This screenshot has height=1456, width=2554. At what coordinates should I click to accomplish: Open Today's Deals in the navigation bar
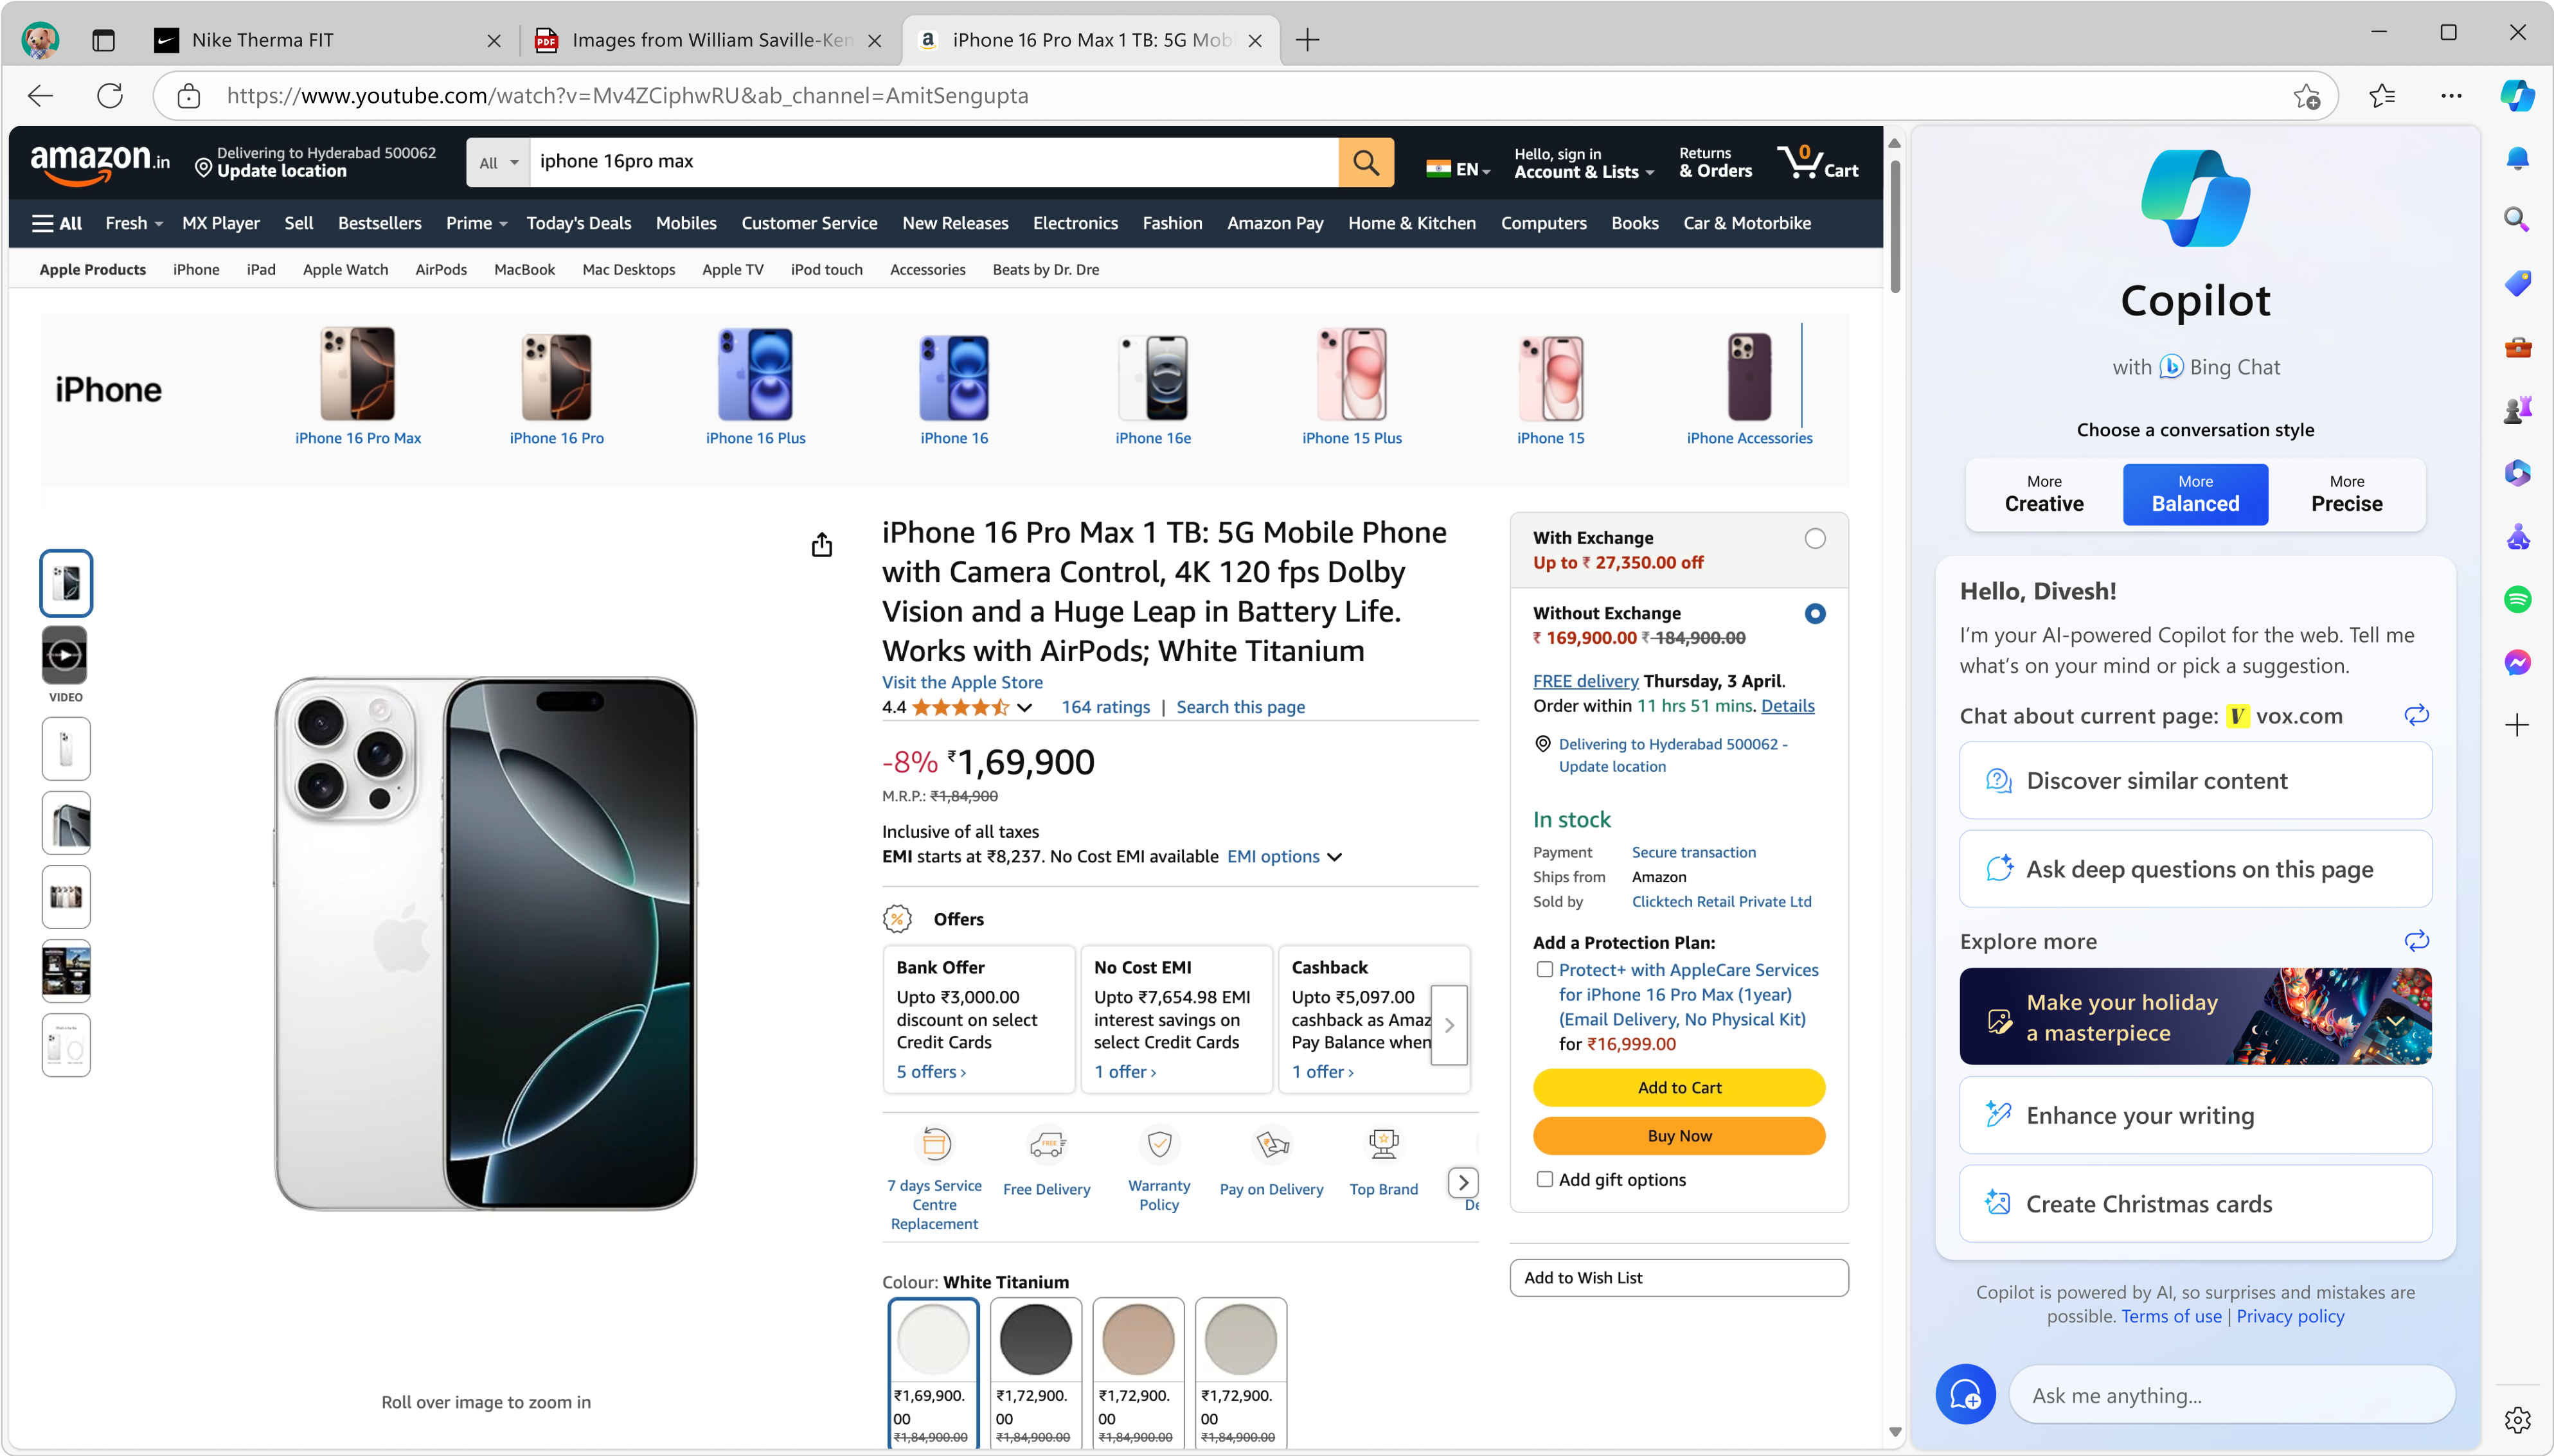coord(578,223)
